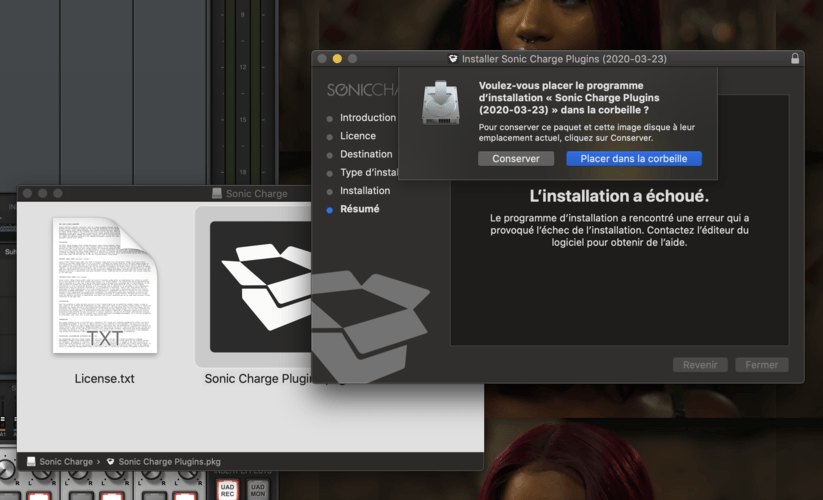Click the package icon in installer title bar
The width and height of the screenshot is (823, 500).
click(x=453, y=59)
